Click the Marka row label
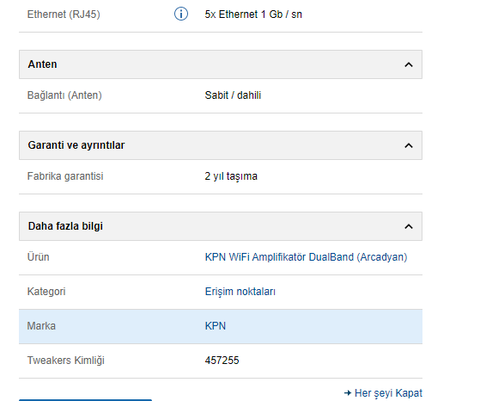Viewport: 480px width, 401px height. (41, 326)
